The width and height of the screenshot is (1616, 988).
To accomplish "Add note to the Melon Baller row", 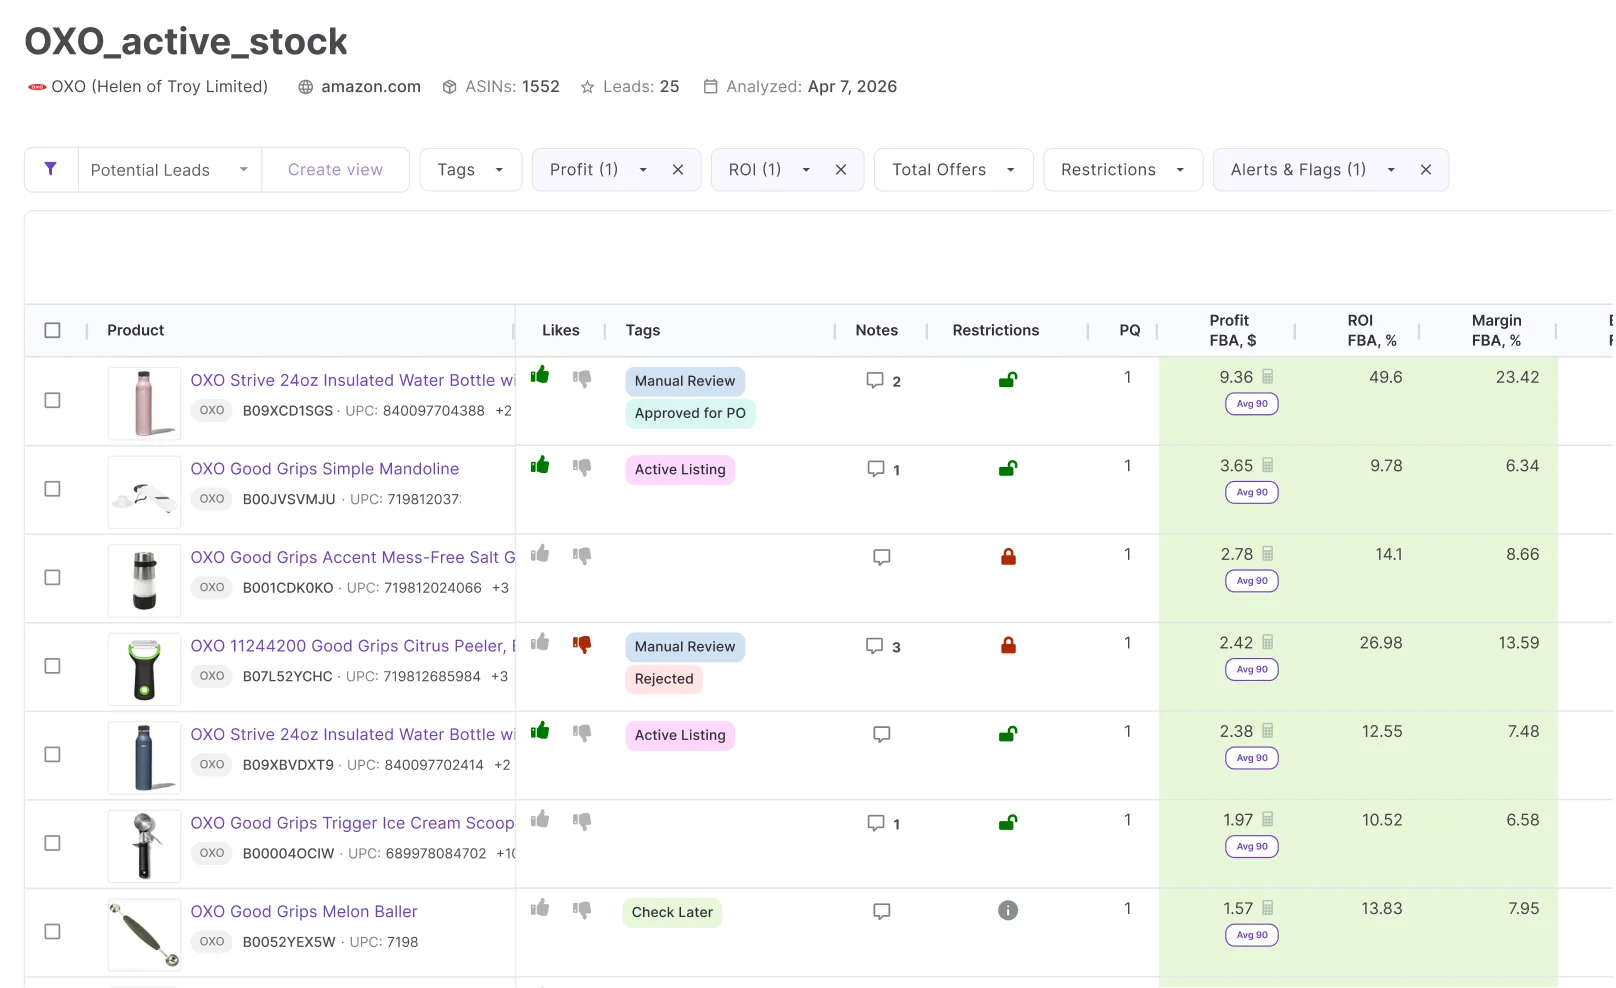I will [882, 911].
